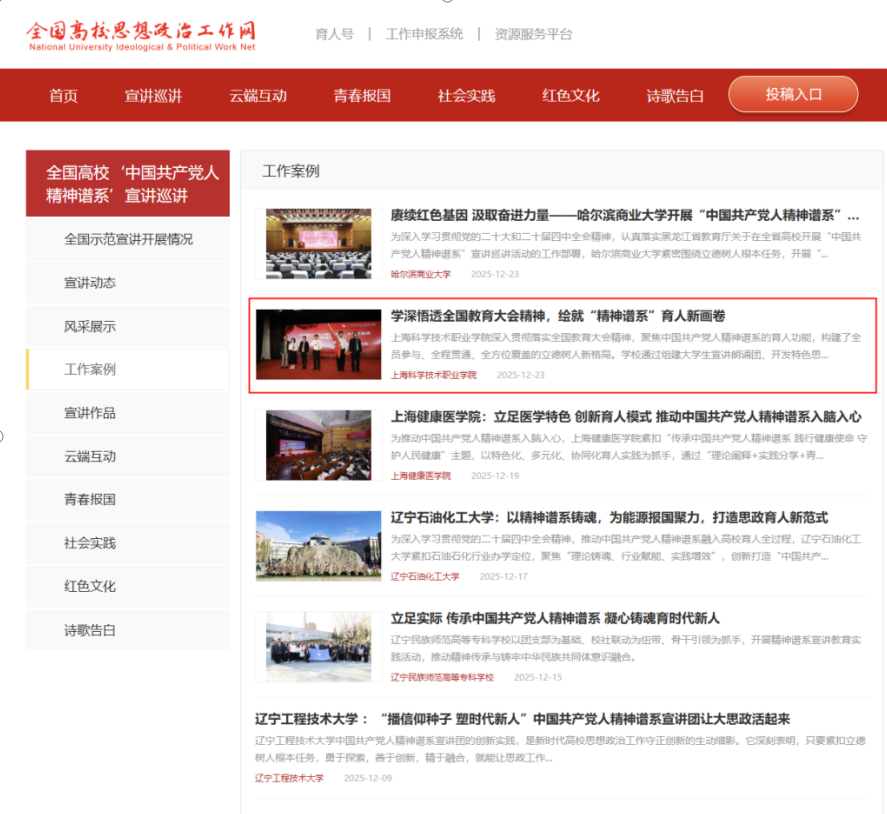Select 宣讲巡讲 in the red navigation bar
The image size is (887, 814).
click(153, 96)
